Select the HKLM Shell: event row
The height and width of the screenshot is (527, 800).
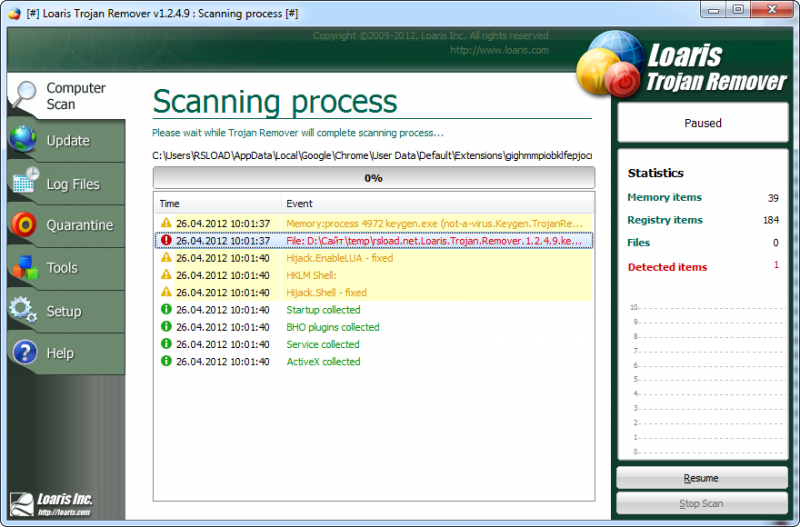pyautogui.click(x=374, y=275)
